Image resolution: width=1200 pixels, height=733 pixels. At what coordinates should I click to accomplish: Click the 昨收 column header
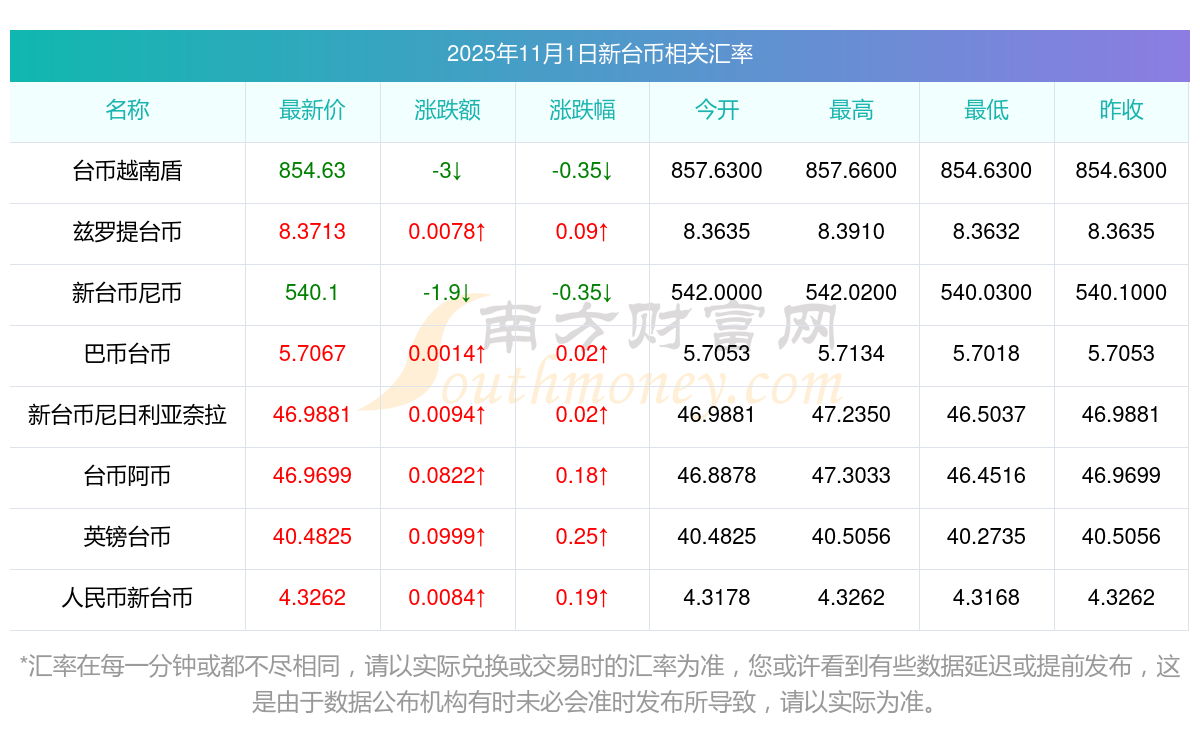pos(1121,110)
